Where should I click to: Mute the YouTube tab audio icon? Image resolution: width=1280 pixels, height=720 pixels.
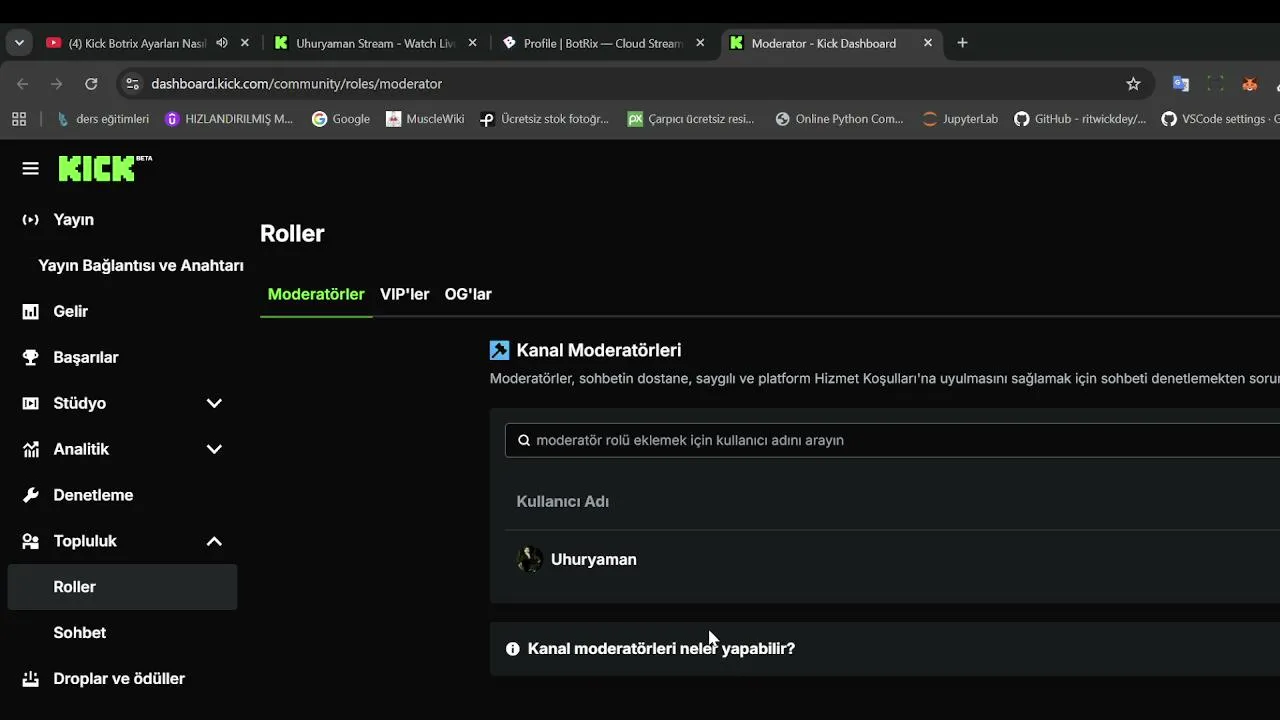(222, 43)
